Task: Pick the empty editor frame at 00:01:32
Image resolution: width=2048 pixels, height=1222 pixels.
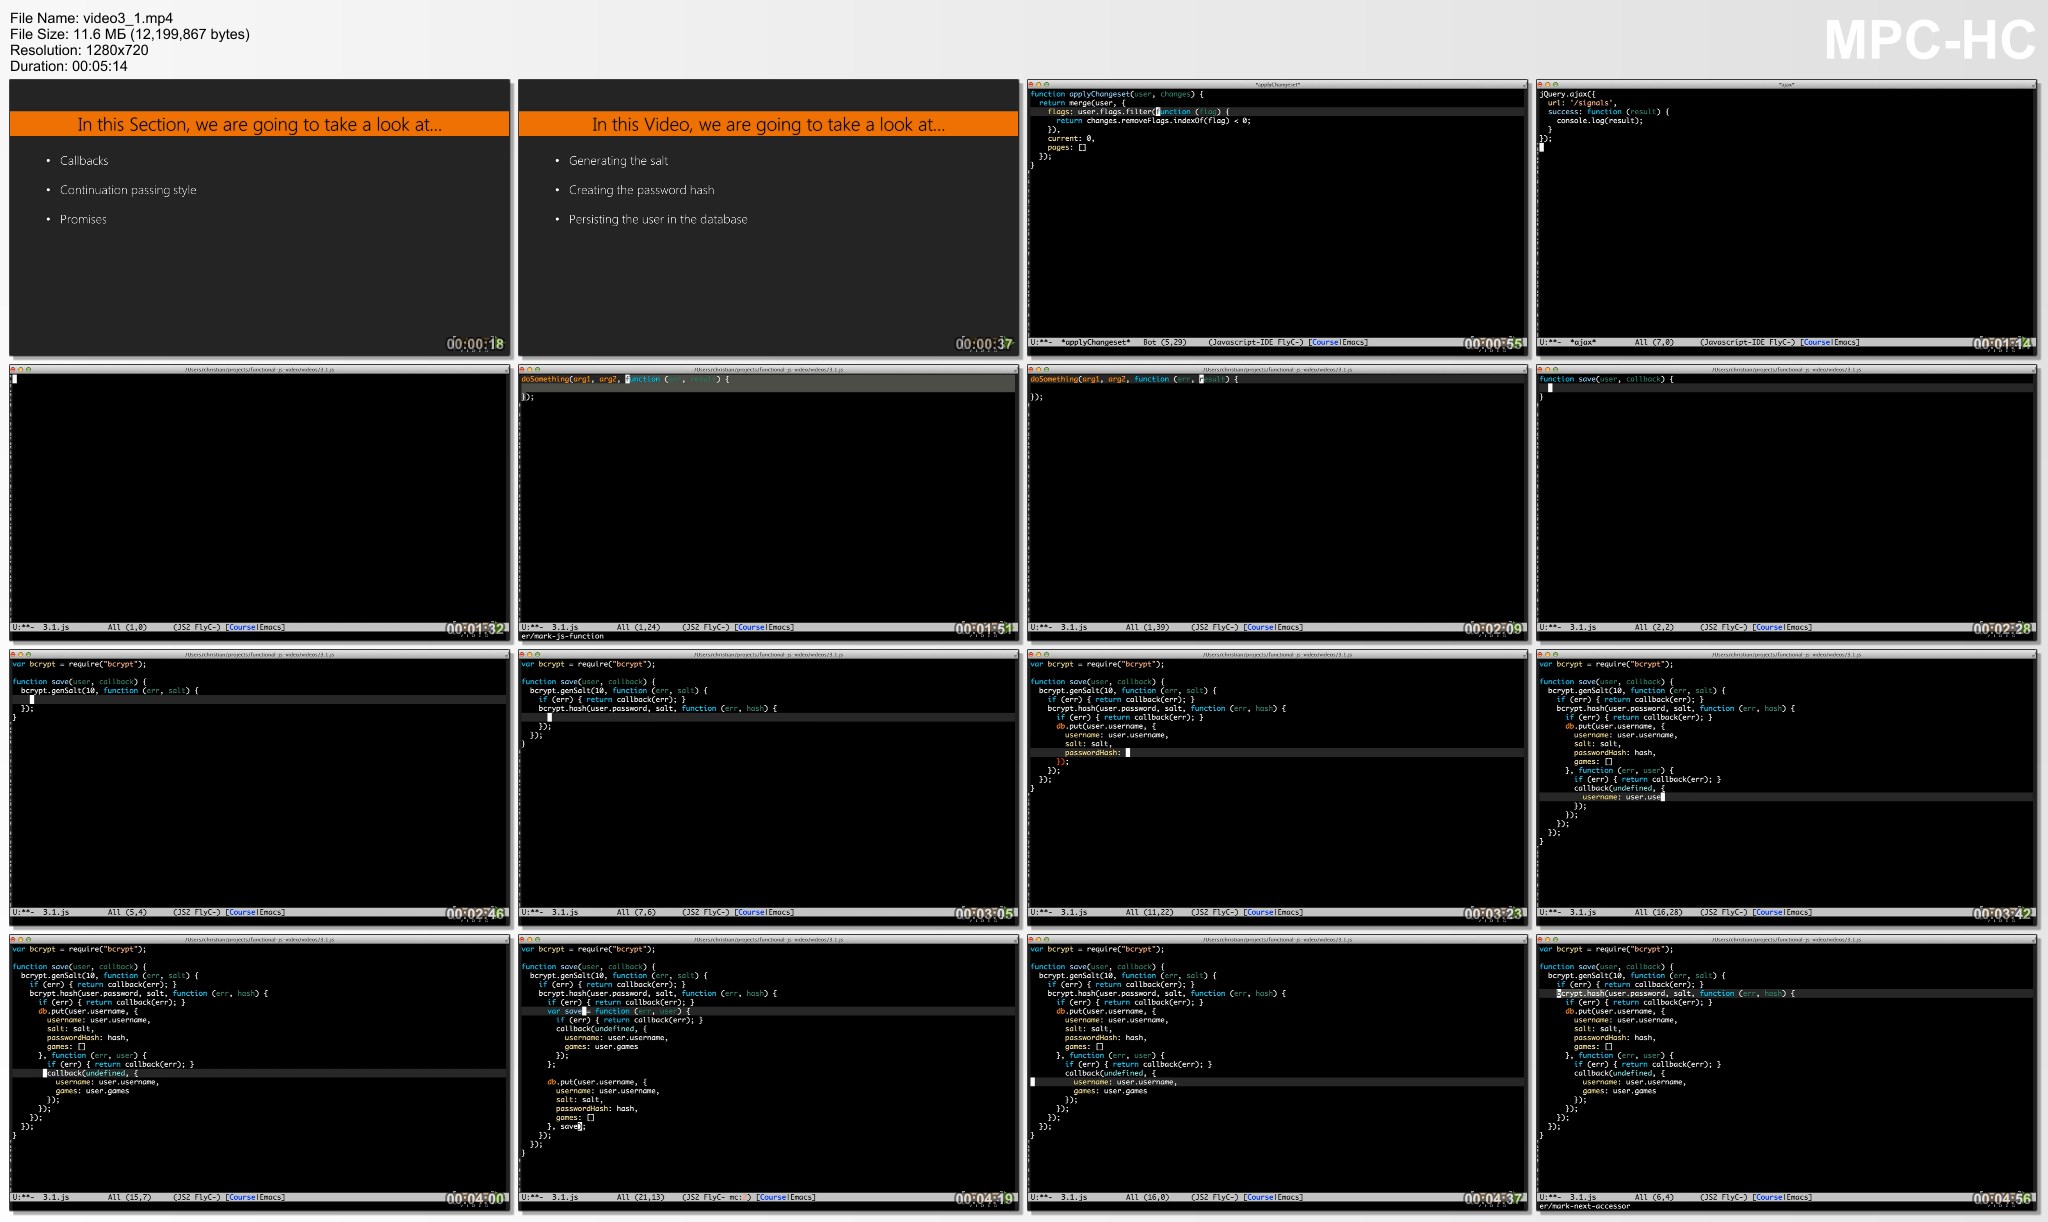Action: pos(260,503)
